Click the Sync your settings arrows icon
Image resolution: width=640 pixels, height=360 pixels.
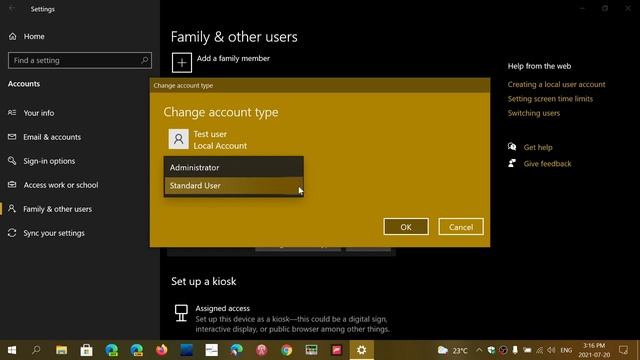tap(12, 233)
